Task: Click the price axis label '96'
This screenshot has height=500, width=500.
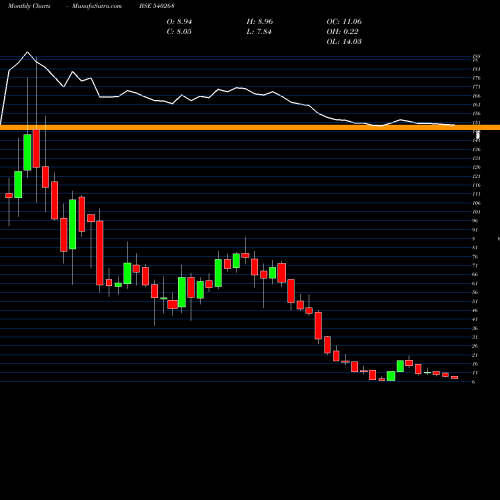Action: pos(475,221)
